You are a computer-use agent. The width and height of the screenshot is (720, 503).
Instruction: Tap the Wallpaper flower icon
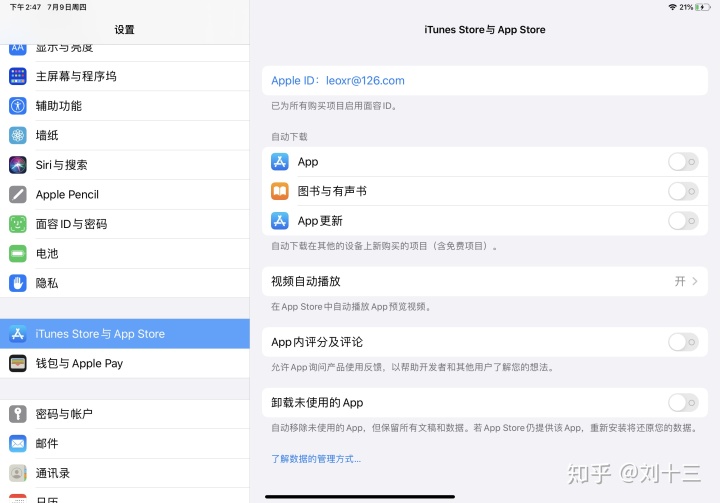(x=18, y=135)
